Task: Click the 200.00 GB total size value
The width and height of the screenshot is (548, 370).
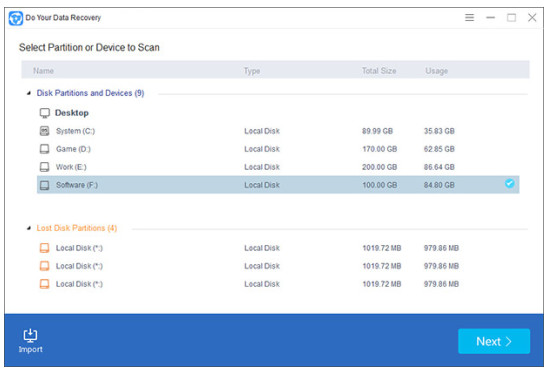Action: (380, 167)
